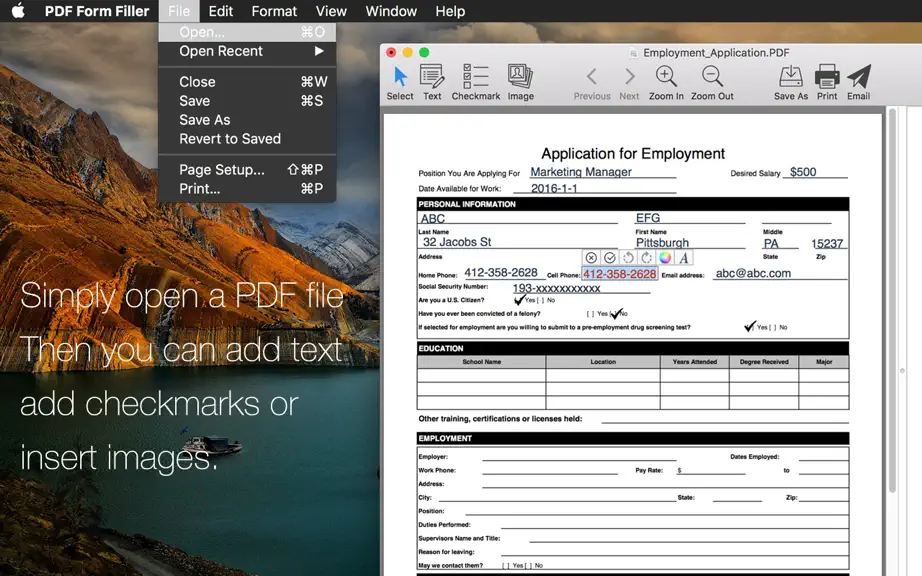Activate the Text tool in toolbar

432,83
